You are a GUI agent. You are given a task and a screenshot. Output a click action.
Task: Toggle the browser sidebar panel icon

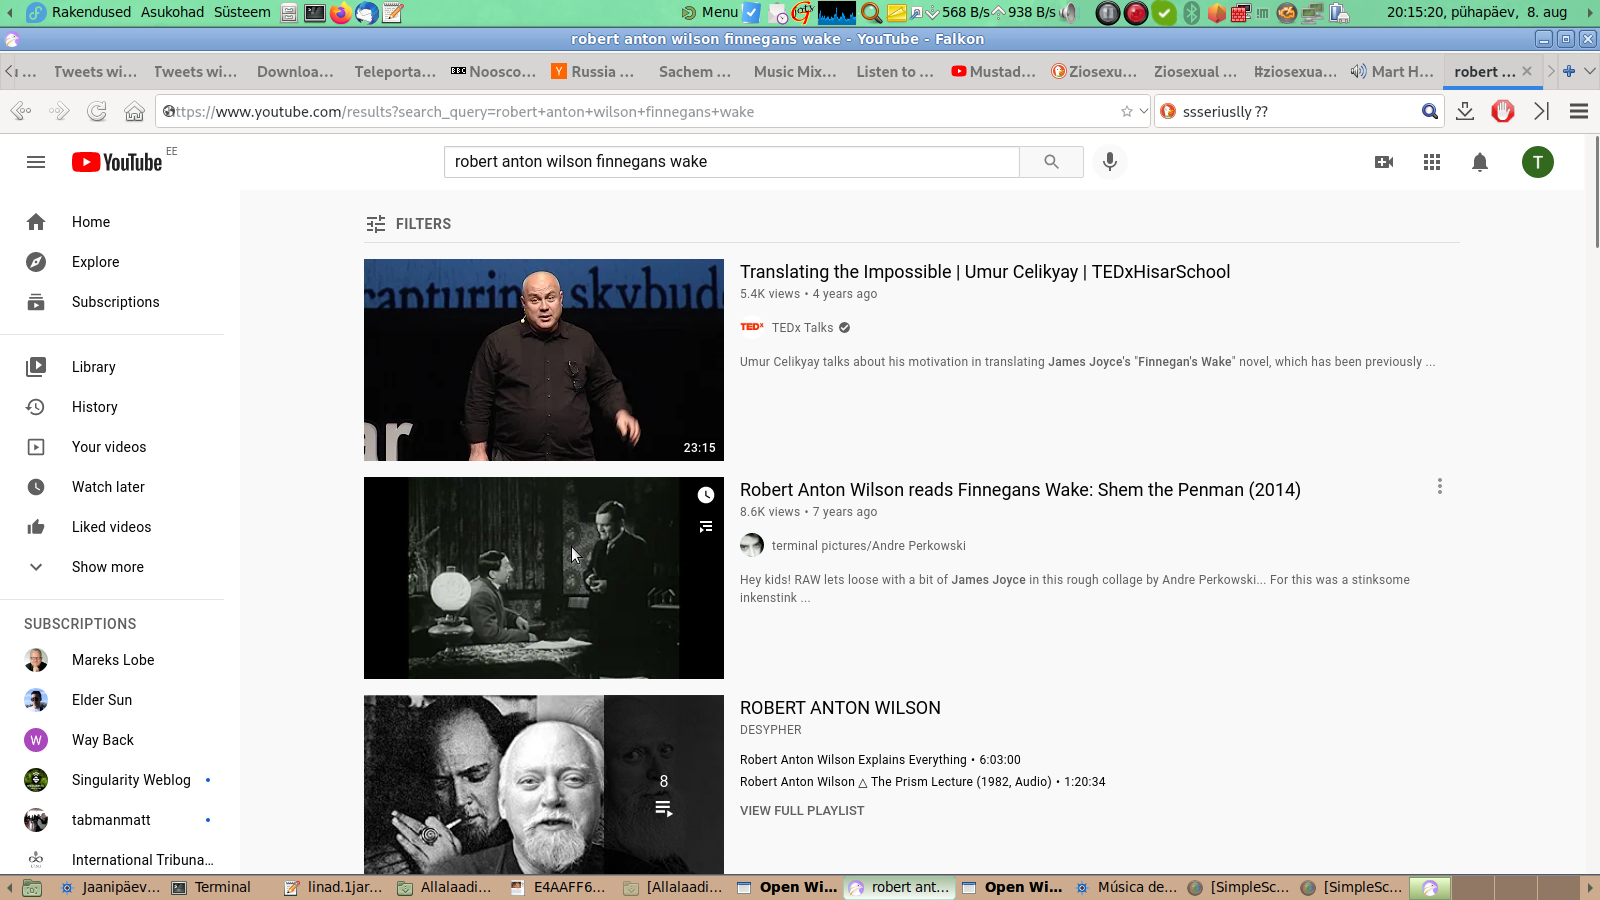pos(1541,111)
